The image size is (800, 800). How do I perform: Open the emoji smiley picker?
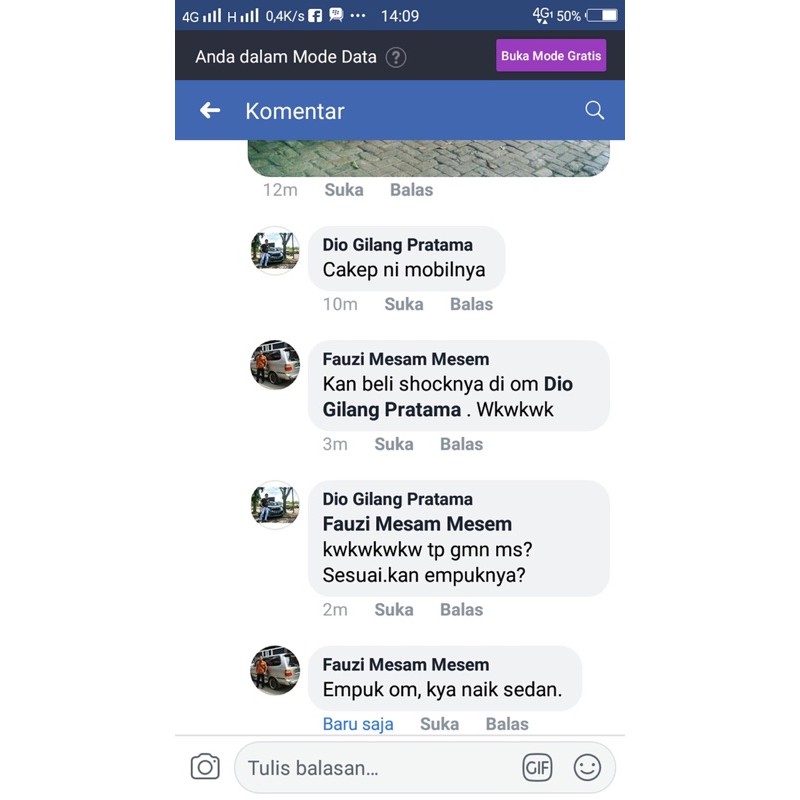tap(587, 767)
